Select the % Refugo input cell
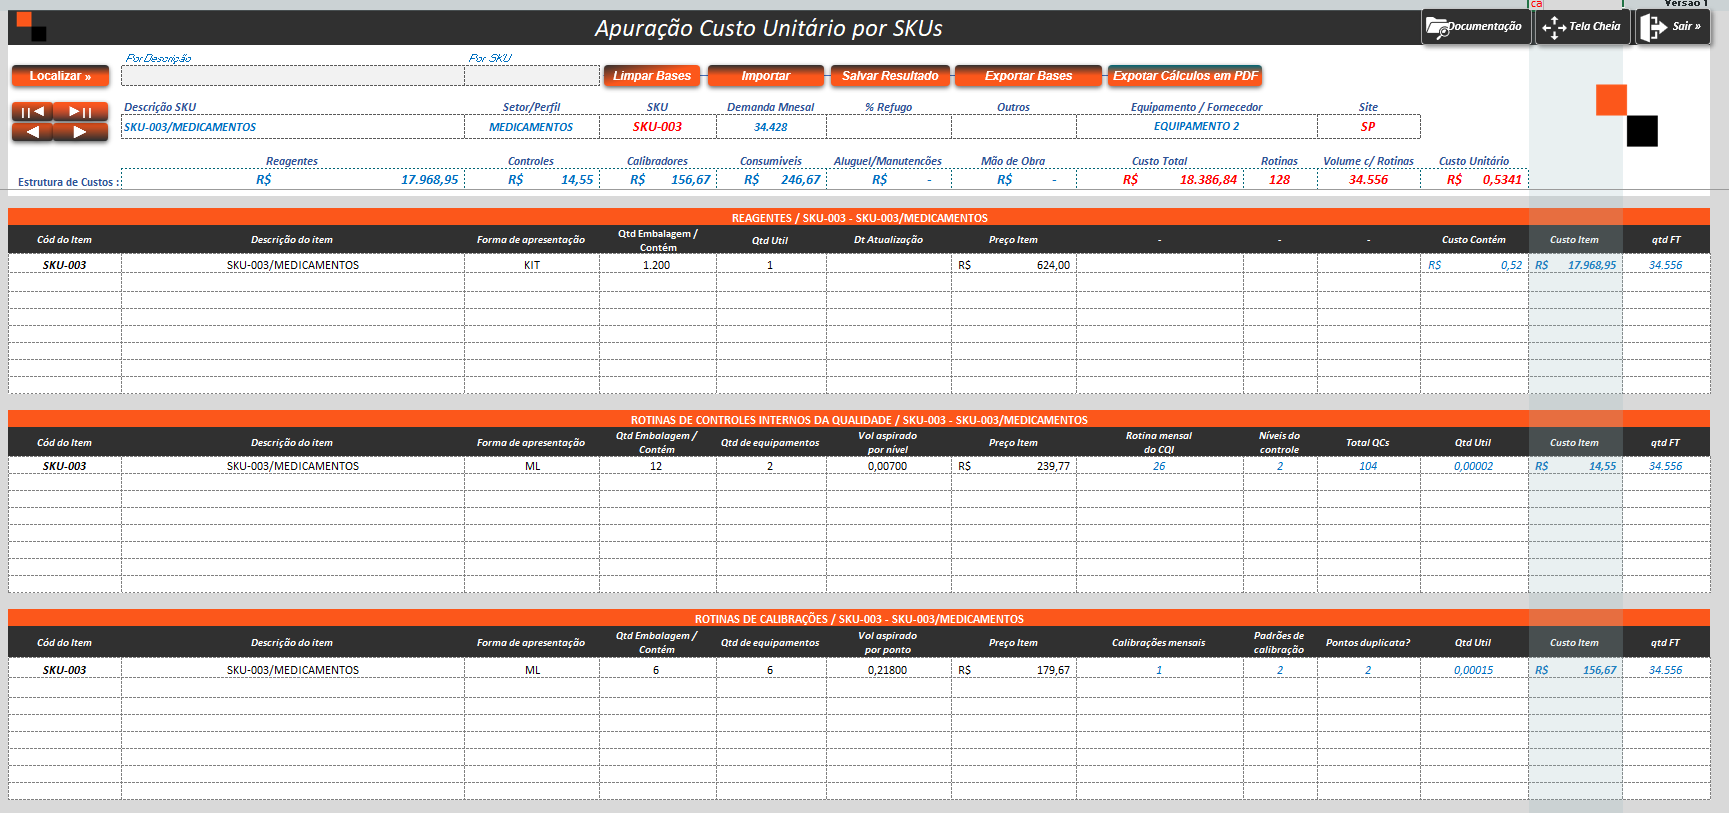The image size is (1729, 813). click(x=888, y=127)
